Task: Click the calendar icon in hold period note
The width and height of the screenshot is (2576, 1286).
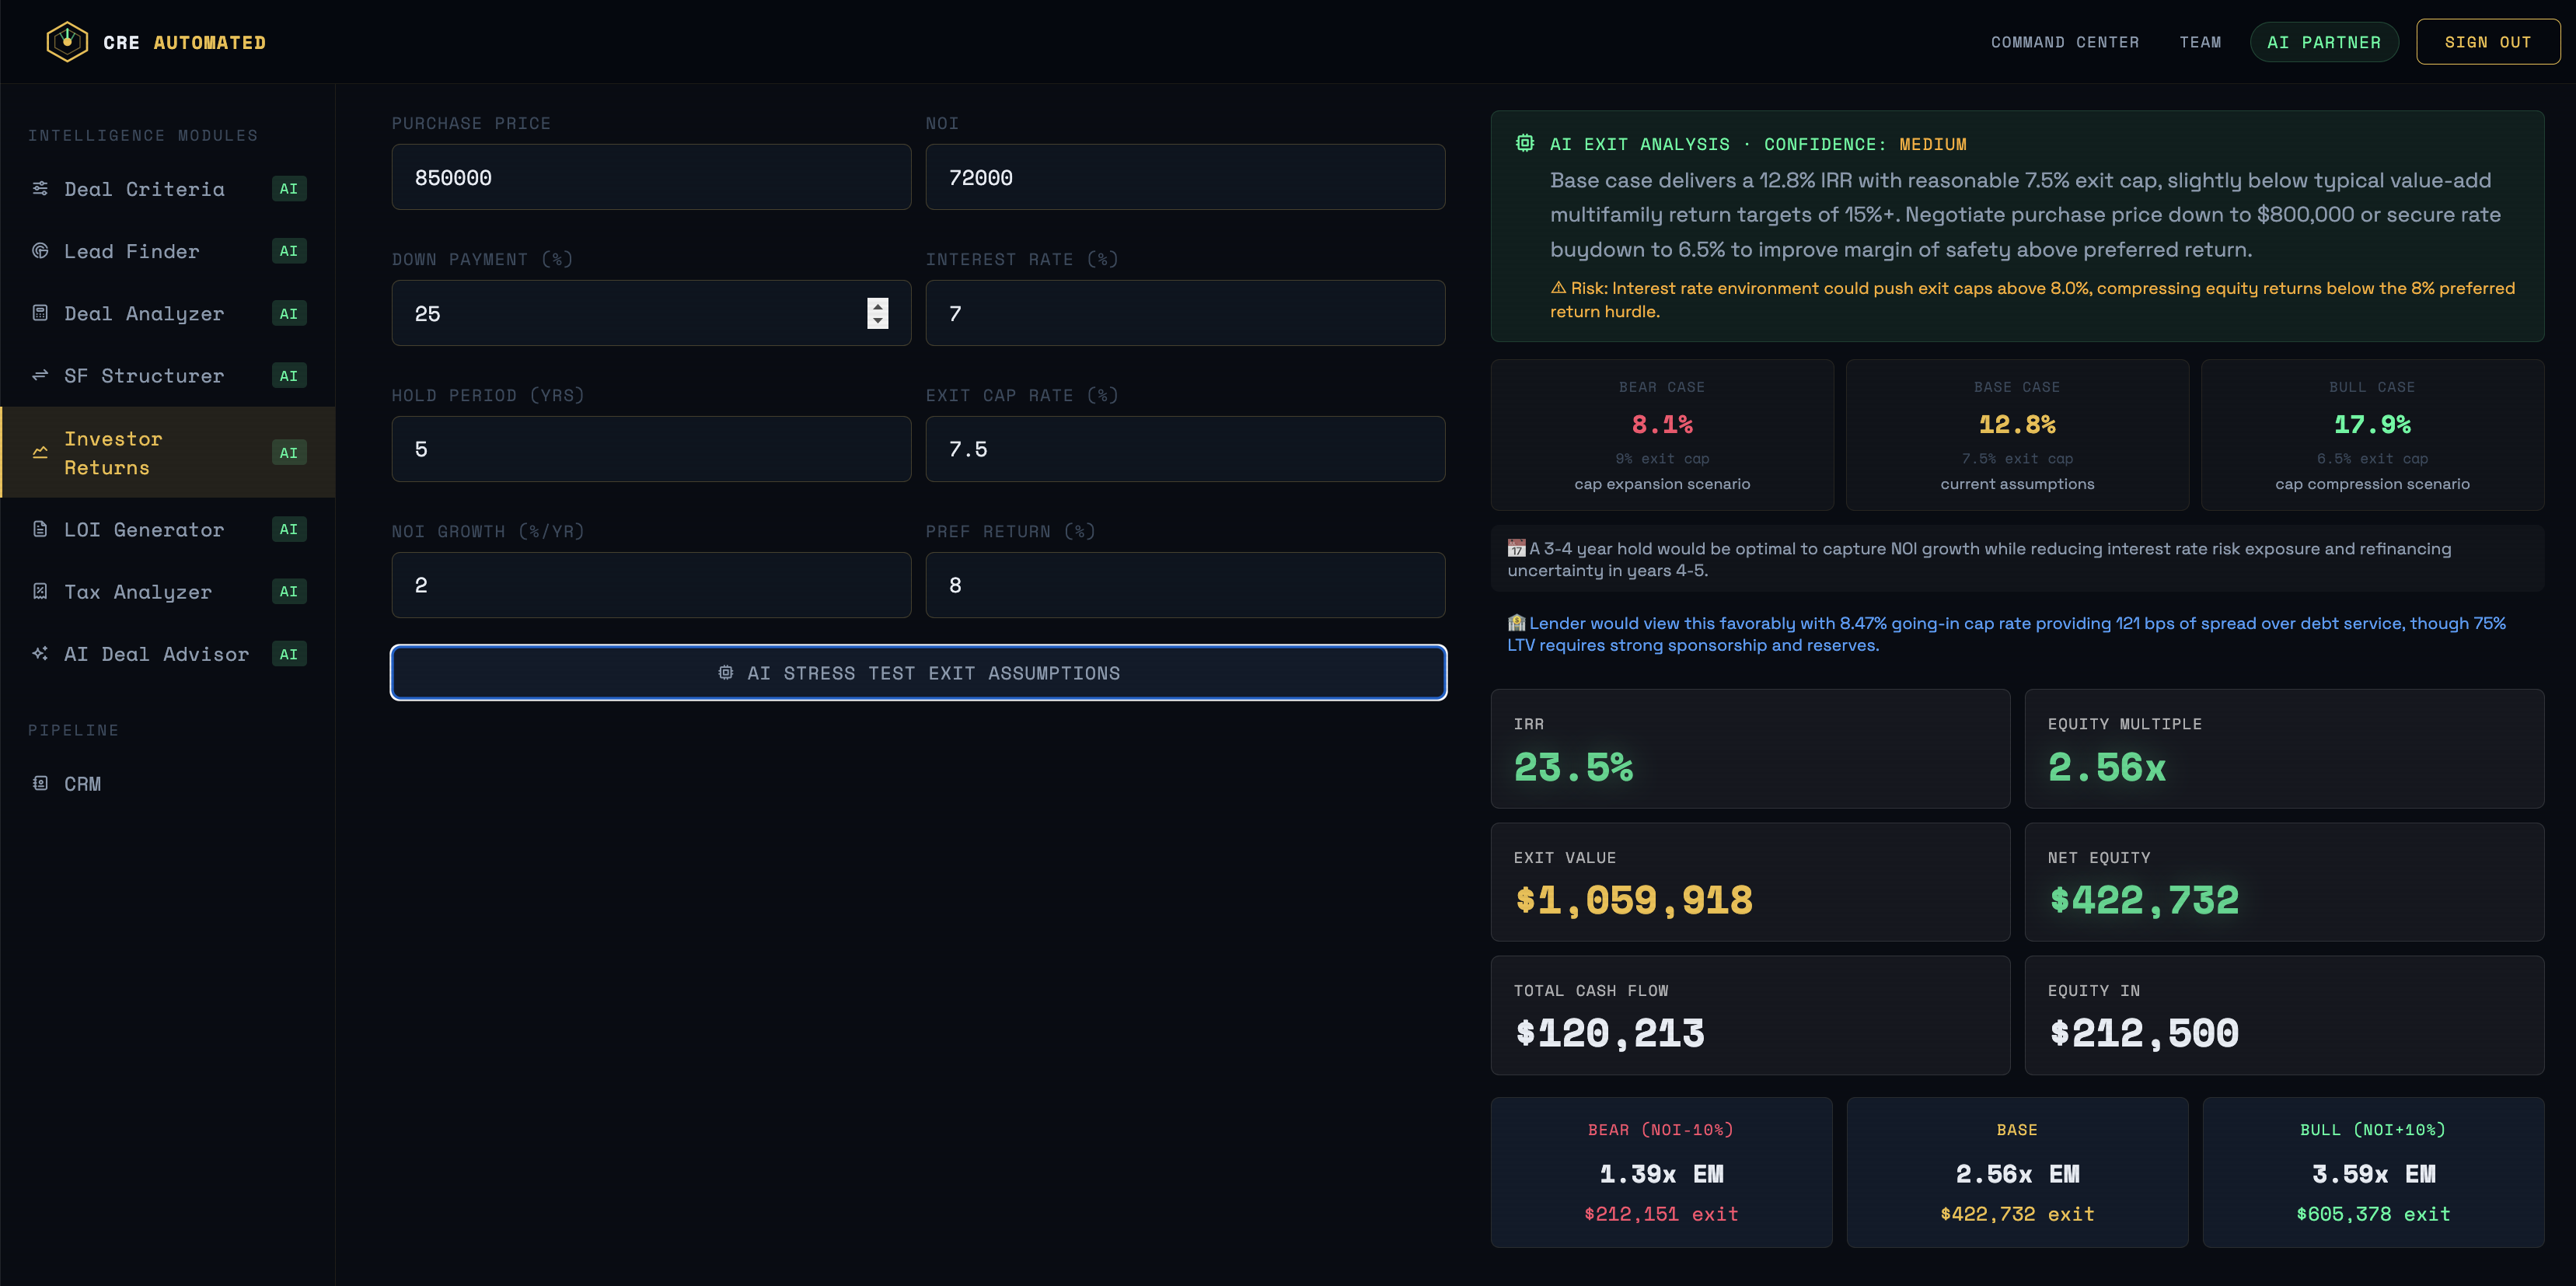Action: [x=1516, y=548]
